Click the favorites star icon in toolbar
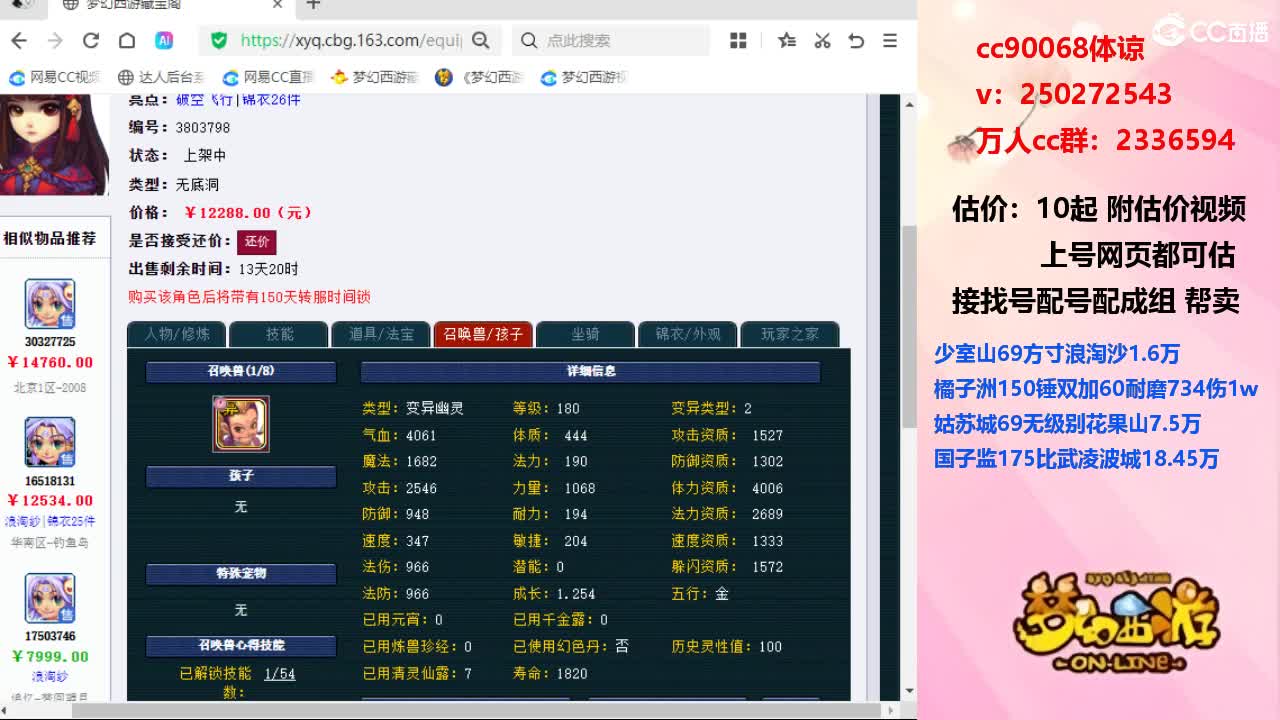Image resolution: width=1280 pixels, height=720 pixels. tap(786, 41)
